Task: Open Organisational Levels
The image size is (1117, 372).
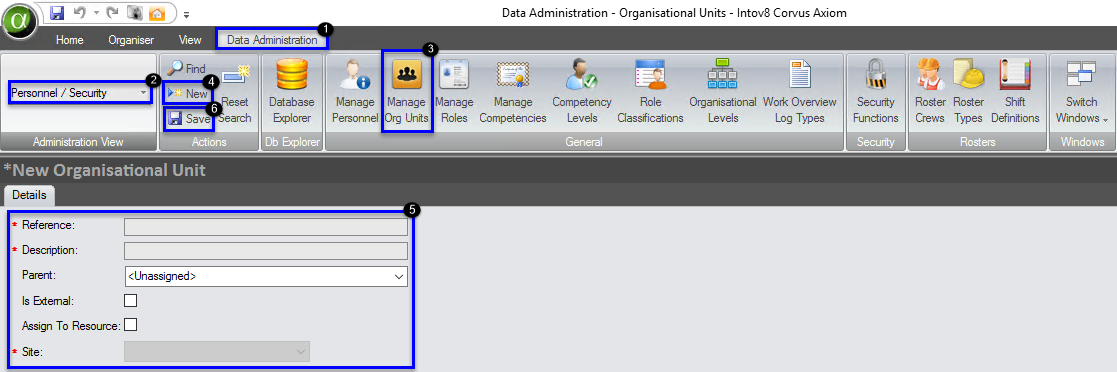Action: click(722, 93)
